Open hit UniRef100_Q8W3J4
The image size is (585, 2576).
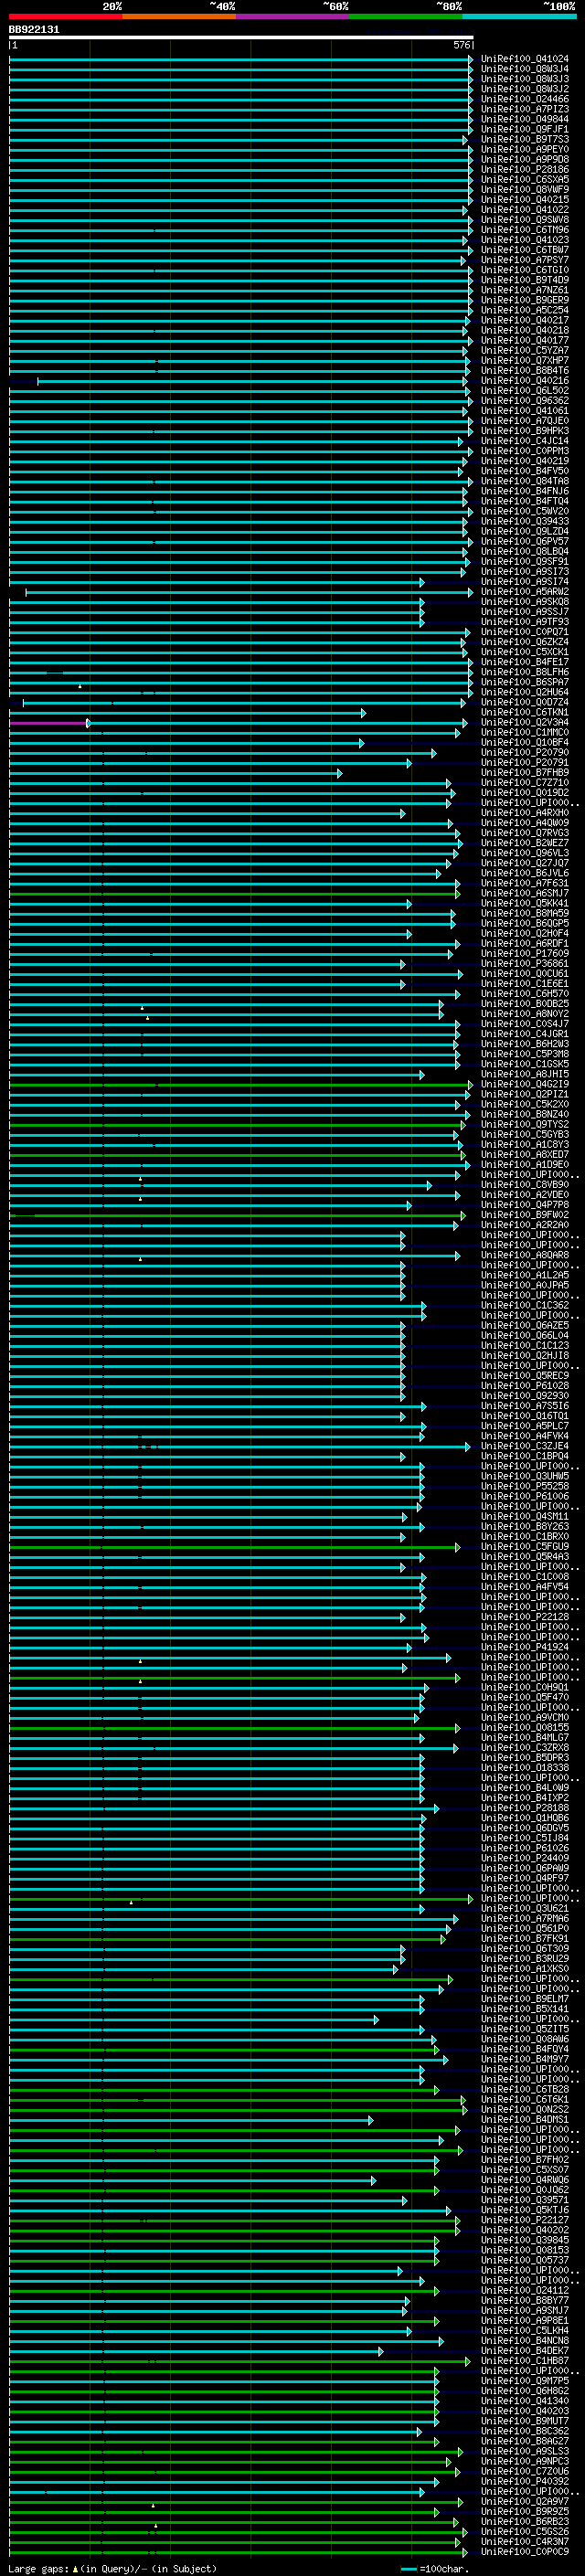pyautogui.click(x=525, y=69)
